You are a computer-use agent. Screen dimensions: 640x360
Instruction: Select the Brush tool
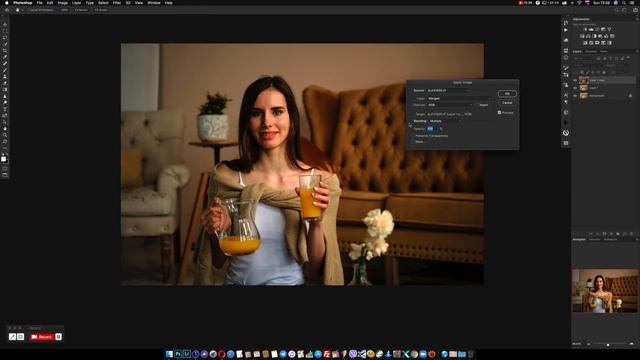point(5,70)
